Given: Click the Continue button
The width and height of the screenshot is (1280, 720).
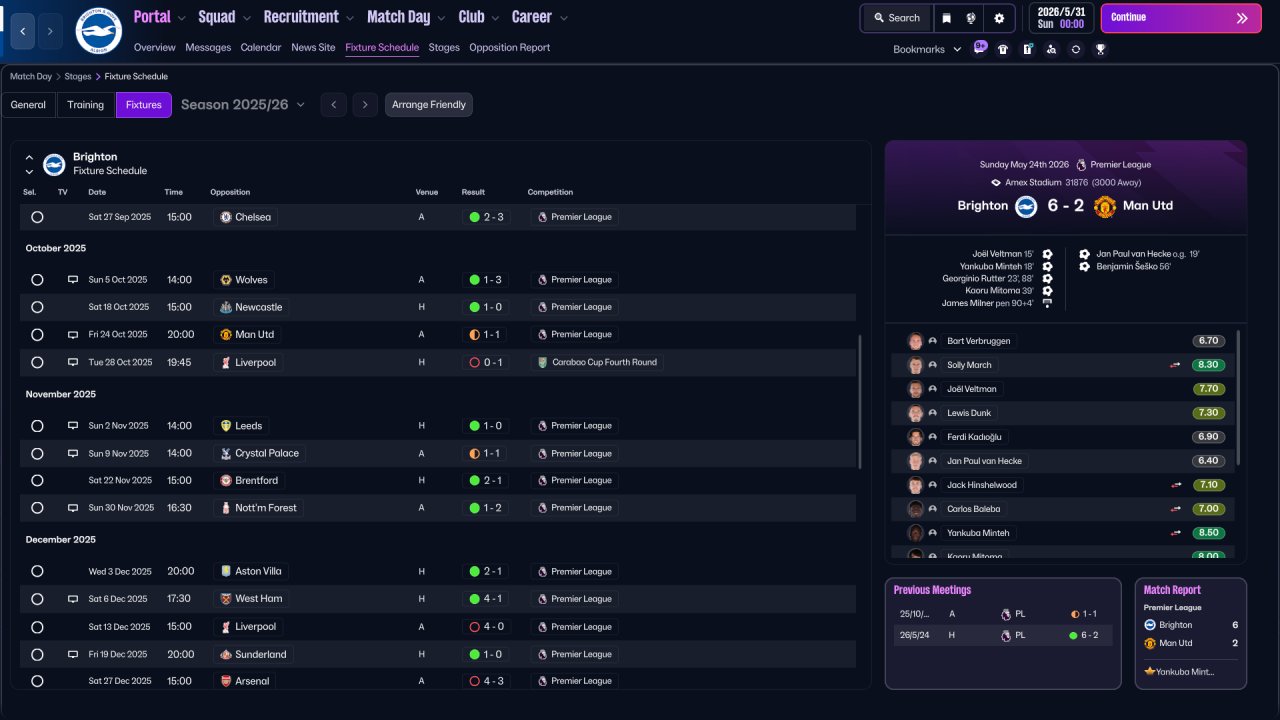Looking at the screenshot, I should tap(1181, 18).
